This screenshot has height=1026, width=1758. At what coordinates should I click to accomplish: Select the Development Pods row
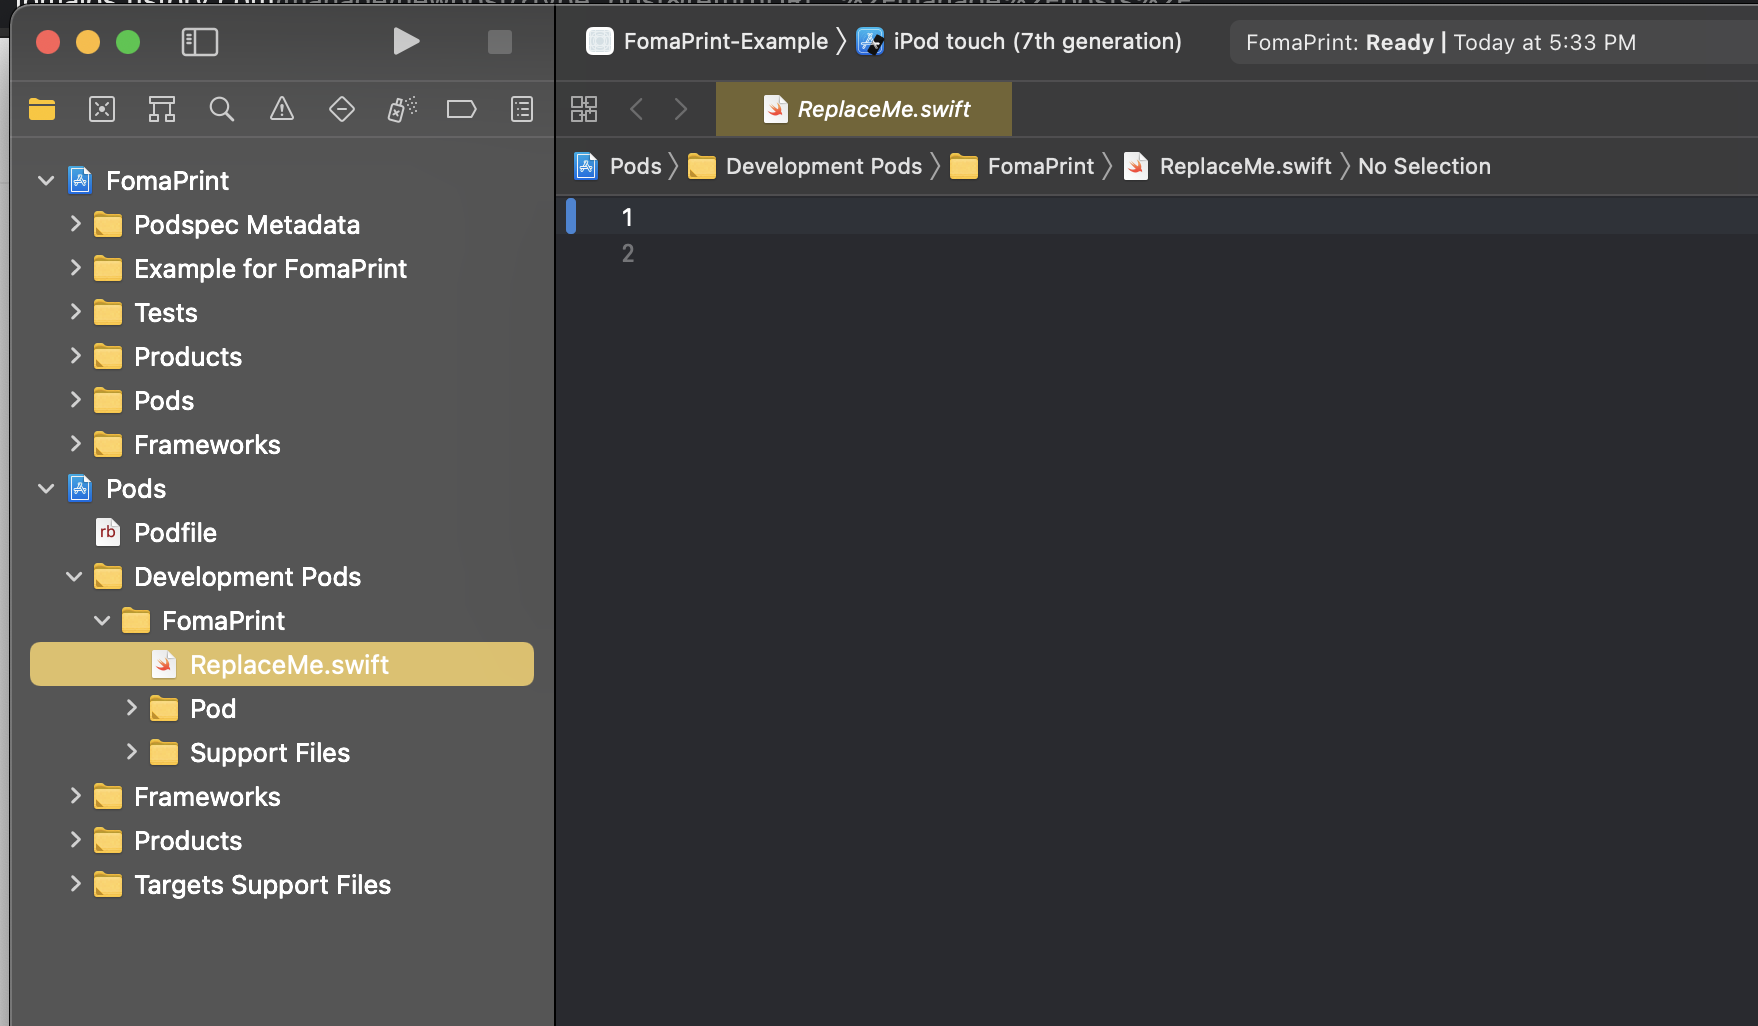282,577
